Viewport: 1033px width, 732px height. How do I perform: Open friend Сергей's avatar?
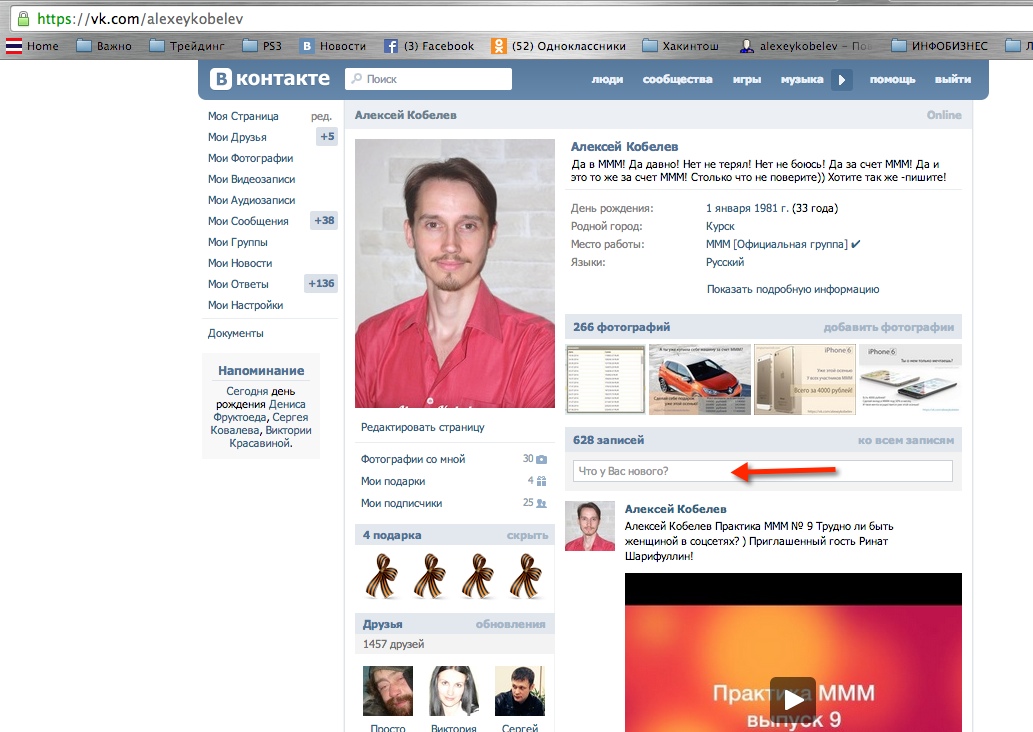(520, 690)
